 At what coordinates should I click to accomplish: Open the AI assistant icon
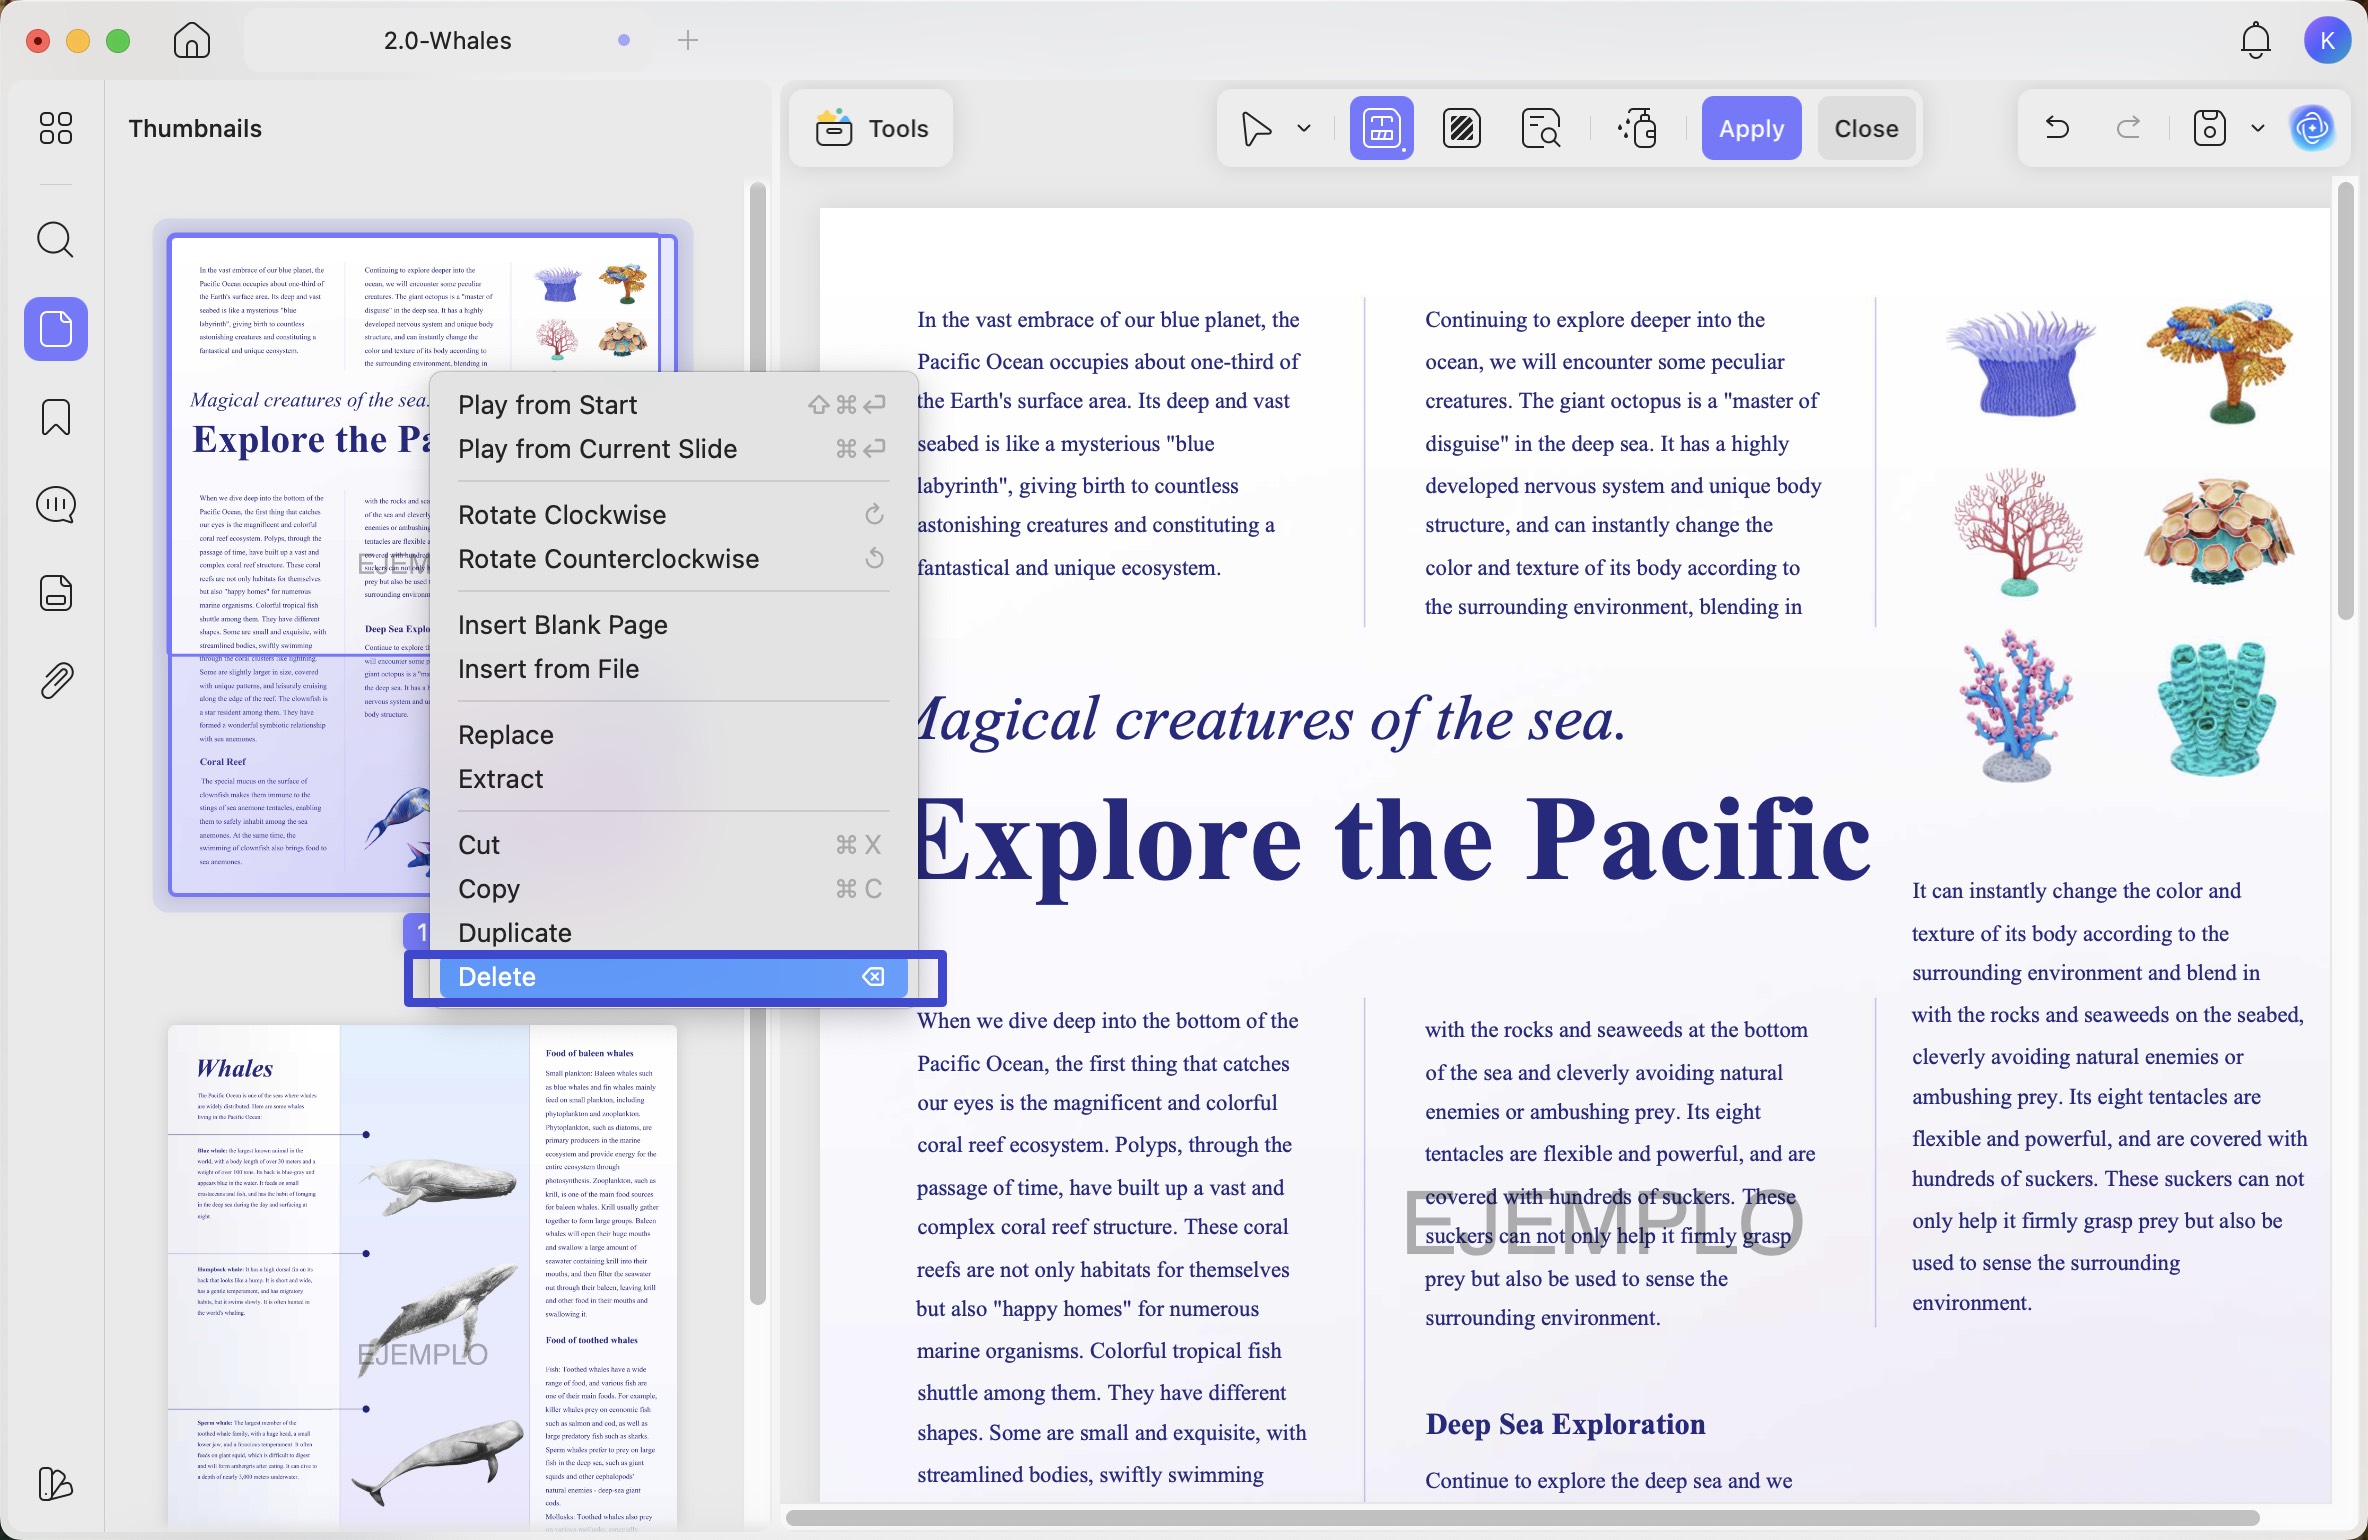2313,128
